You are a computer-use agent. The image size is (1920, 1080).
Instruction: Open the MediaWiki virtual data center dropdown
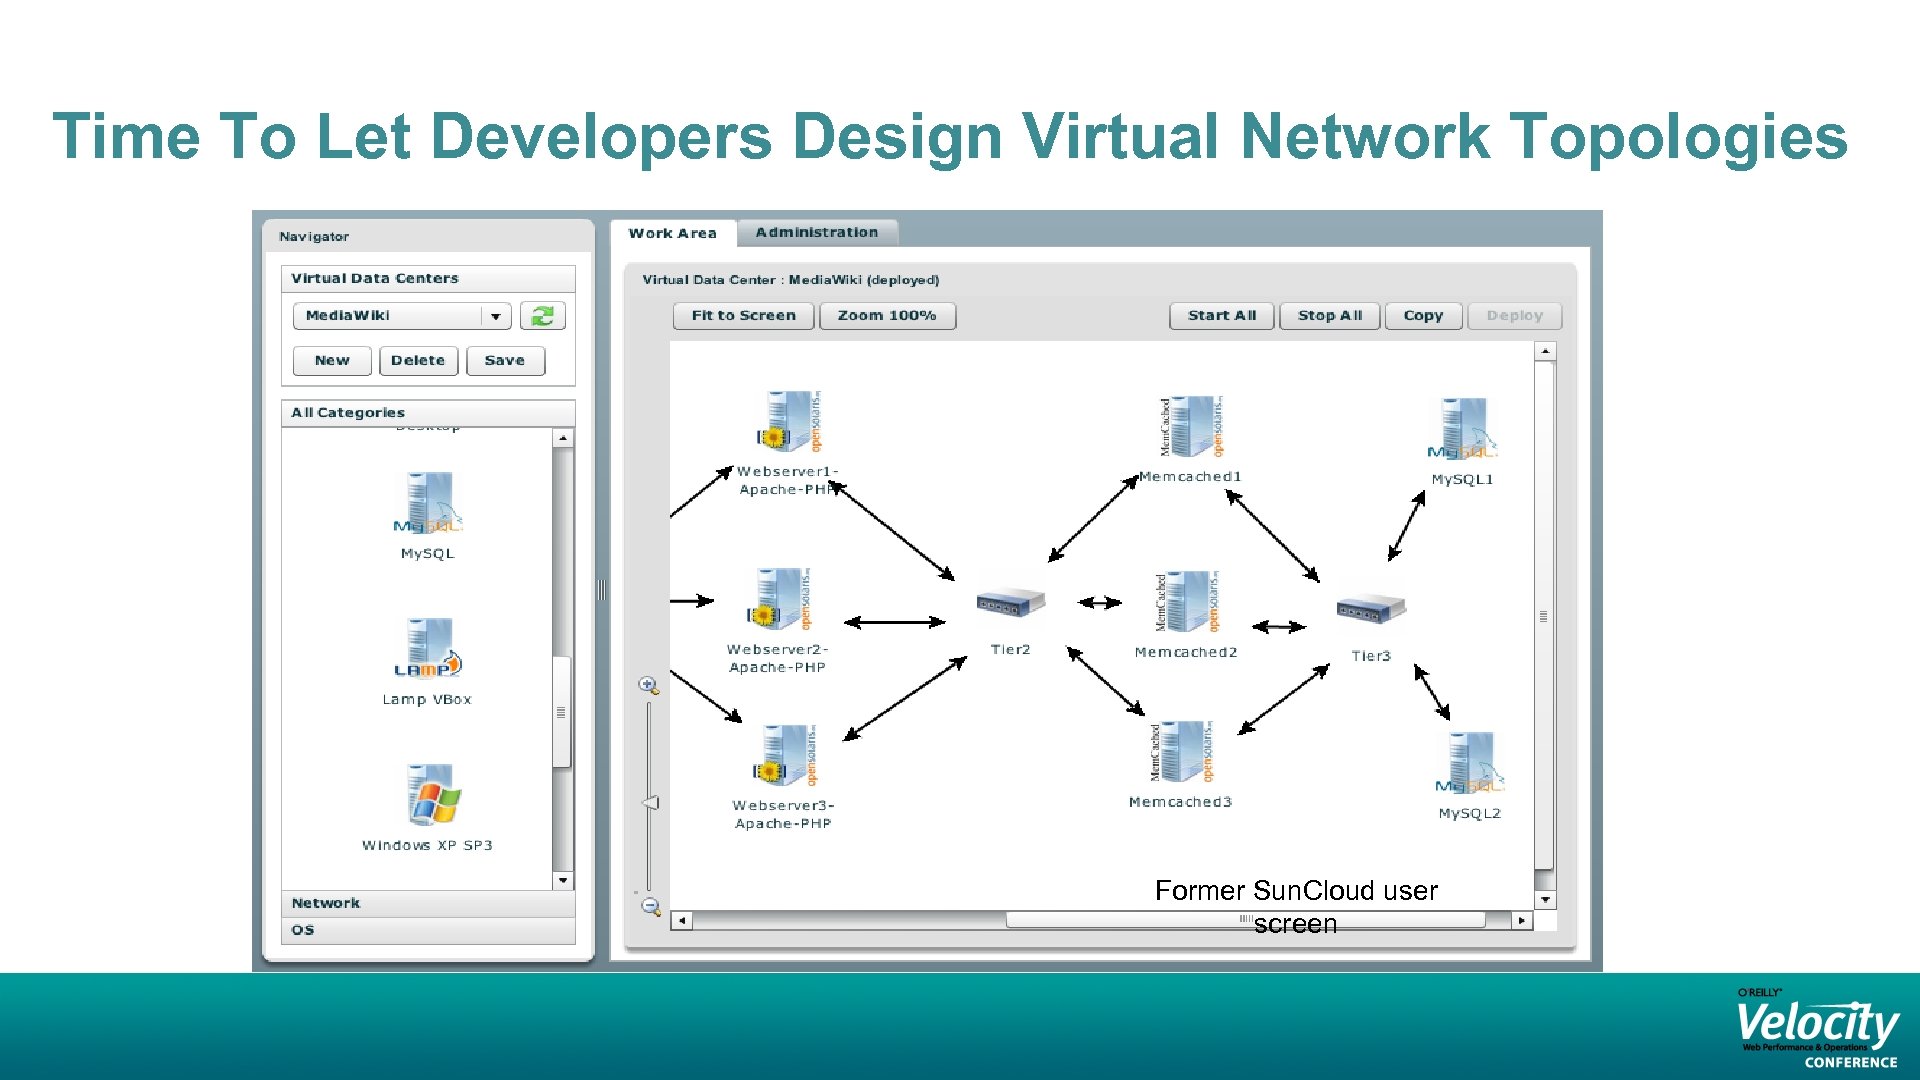(x=494, y=315)
